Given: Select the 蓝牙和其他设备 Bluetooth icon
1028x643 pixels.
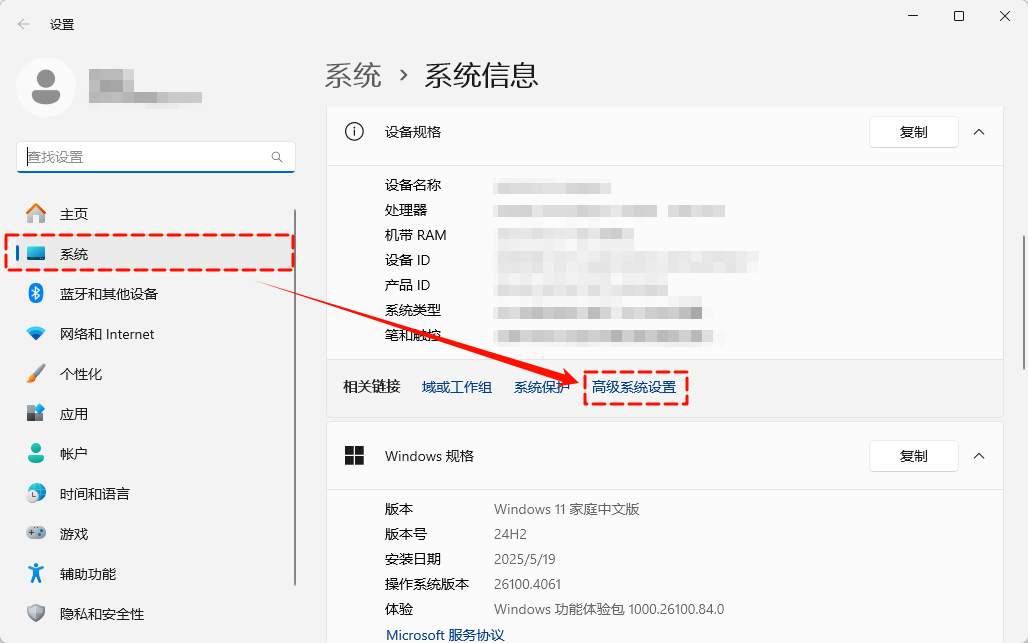Looking at the screenshot, I should click(x=36, y=294).
